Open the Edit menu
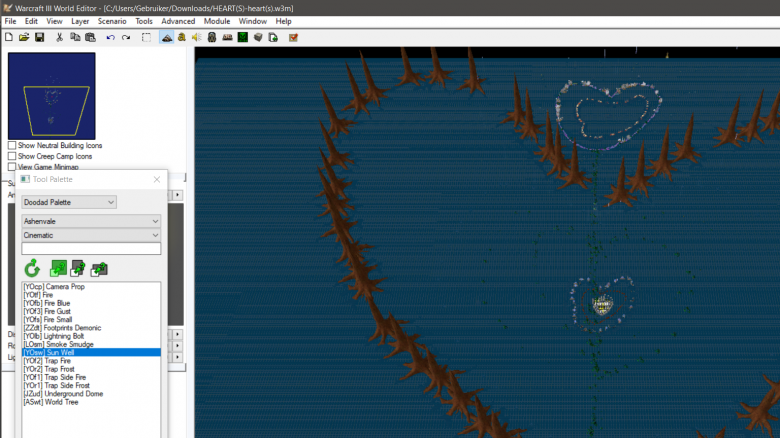Screen dimensions: 780x438 (31, 21)
